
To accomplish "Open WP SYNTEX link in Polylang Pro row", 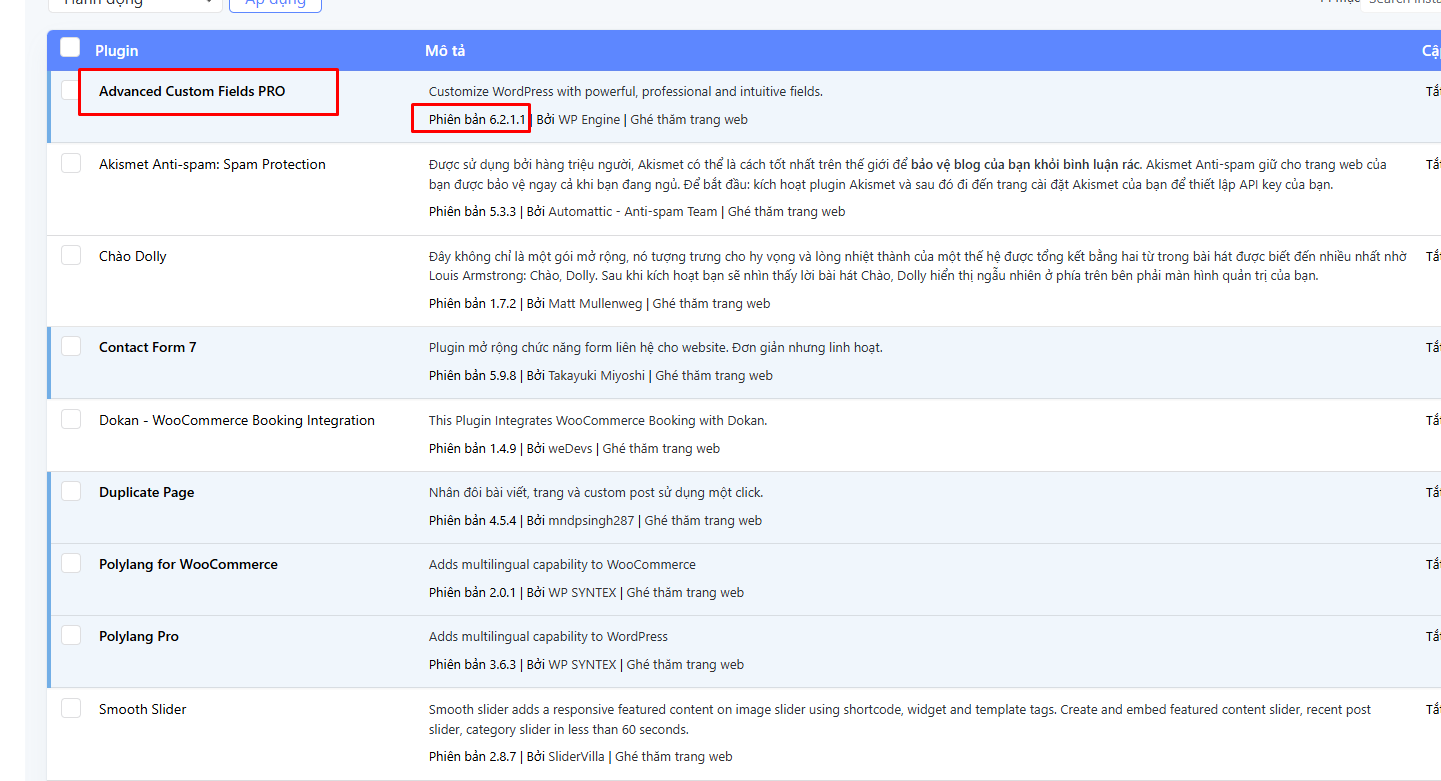I will [582, 665].
